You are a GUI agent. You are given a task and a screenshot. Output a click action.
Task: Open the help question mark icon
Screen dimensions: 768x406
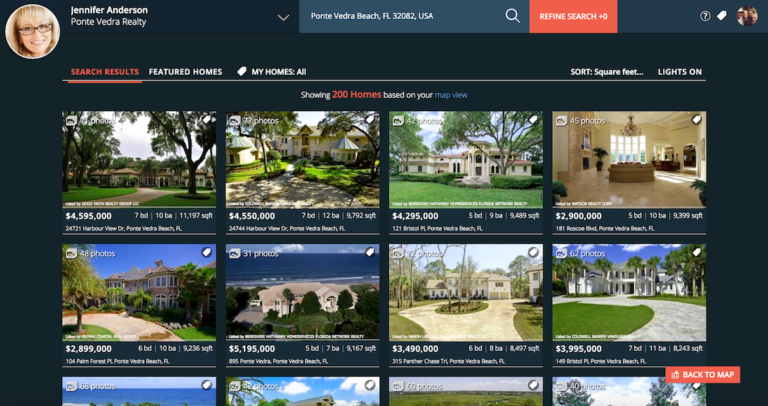tap(705, 16)
